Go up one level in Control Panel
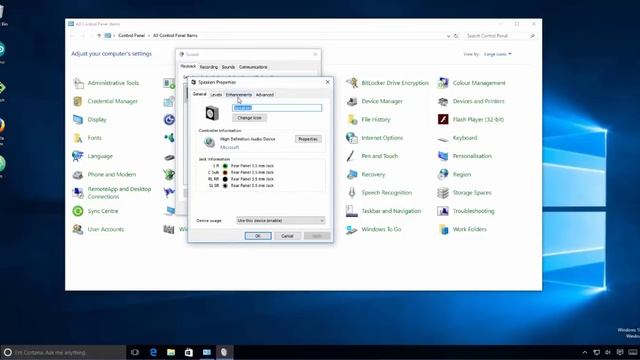640x360 pixels. point(99,36)
